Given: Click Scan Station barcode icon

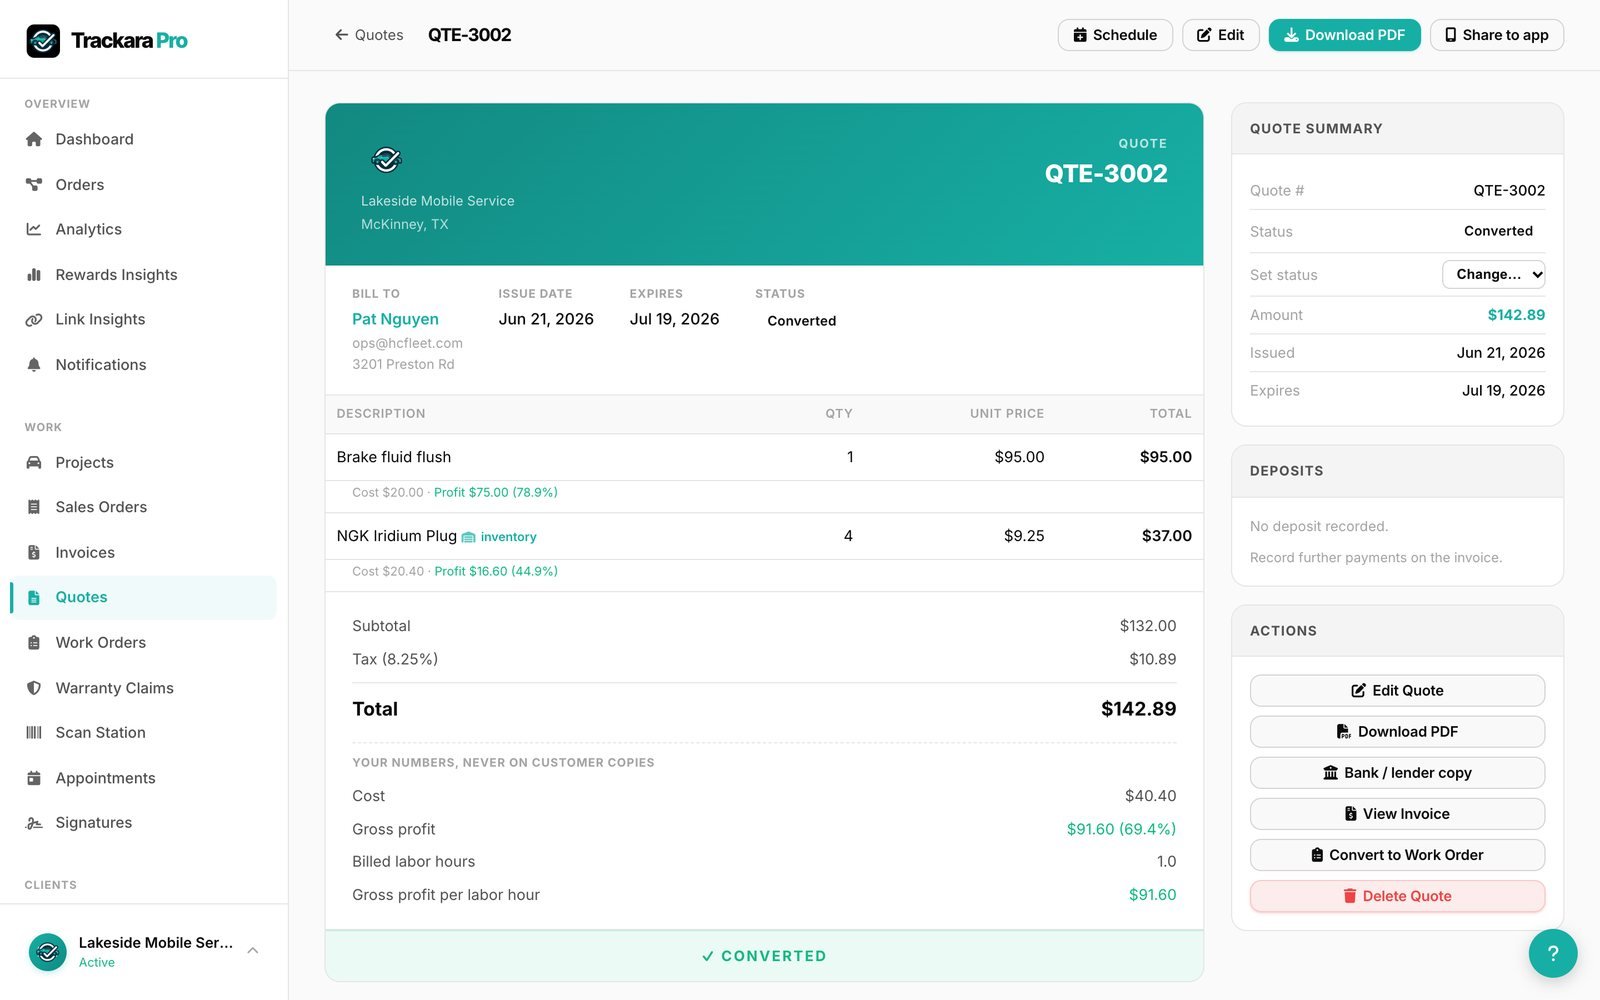Looking at the screenshot, I should [x=34, y=732].
